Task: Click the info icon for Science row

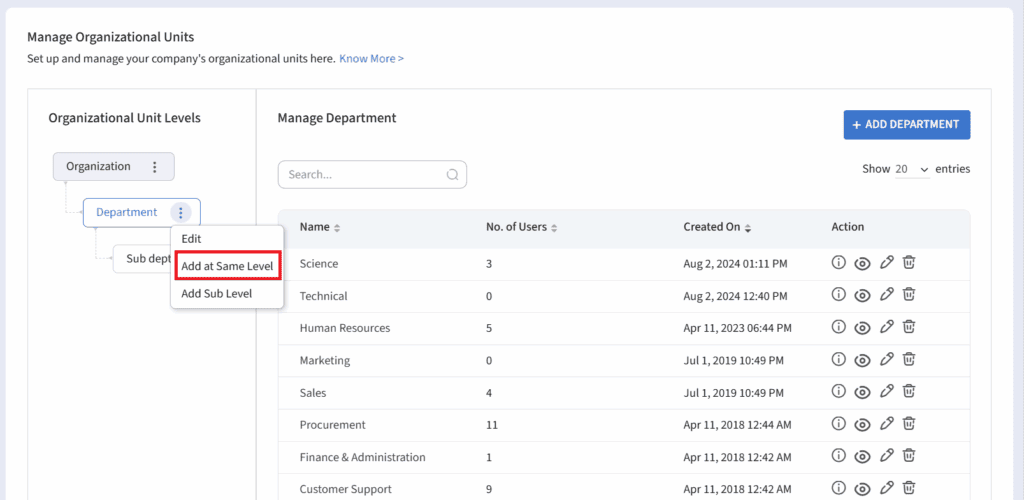Action: point(839,263)
